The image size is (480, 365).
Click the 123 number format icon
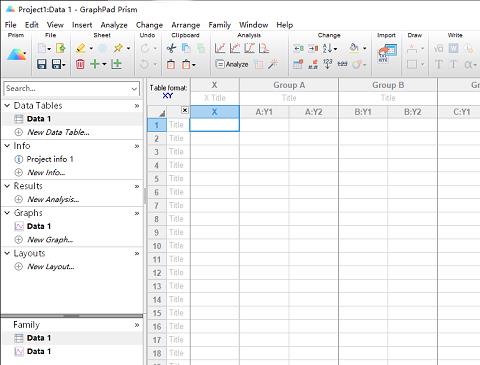pyautogui.click(x=328, y=64)
